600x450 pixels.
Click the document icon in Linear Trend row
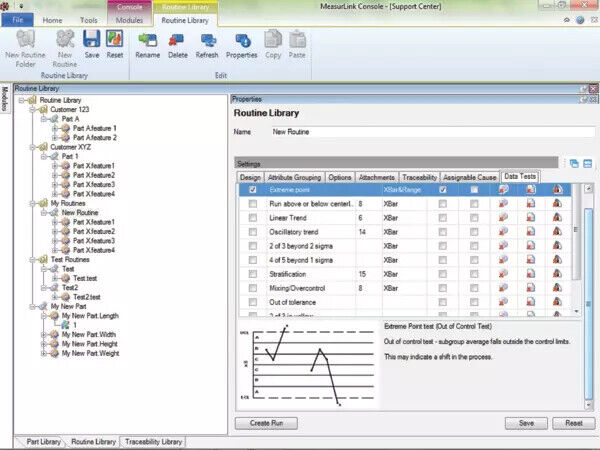point(531,217)
